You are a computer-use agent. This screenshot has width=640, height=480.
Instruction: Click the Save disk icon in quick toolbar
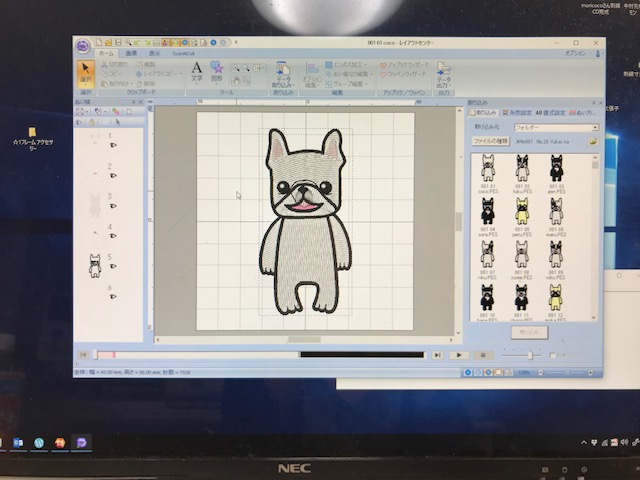pyautogui.click(x=118, y=42)
